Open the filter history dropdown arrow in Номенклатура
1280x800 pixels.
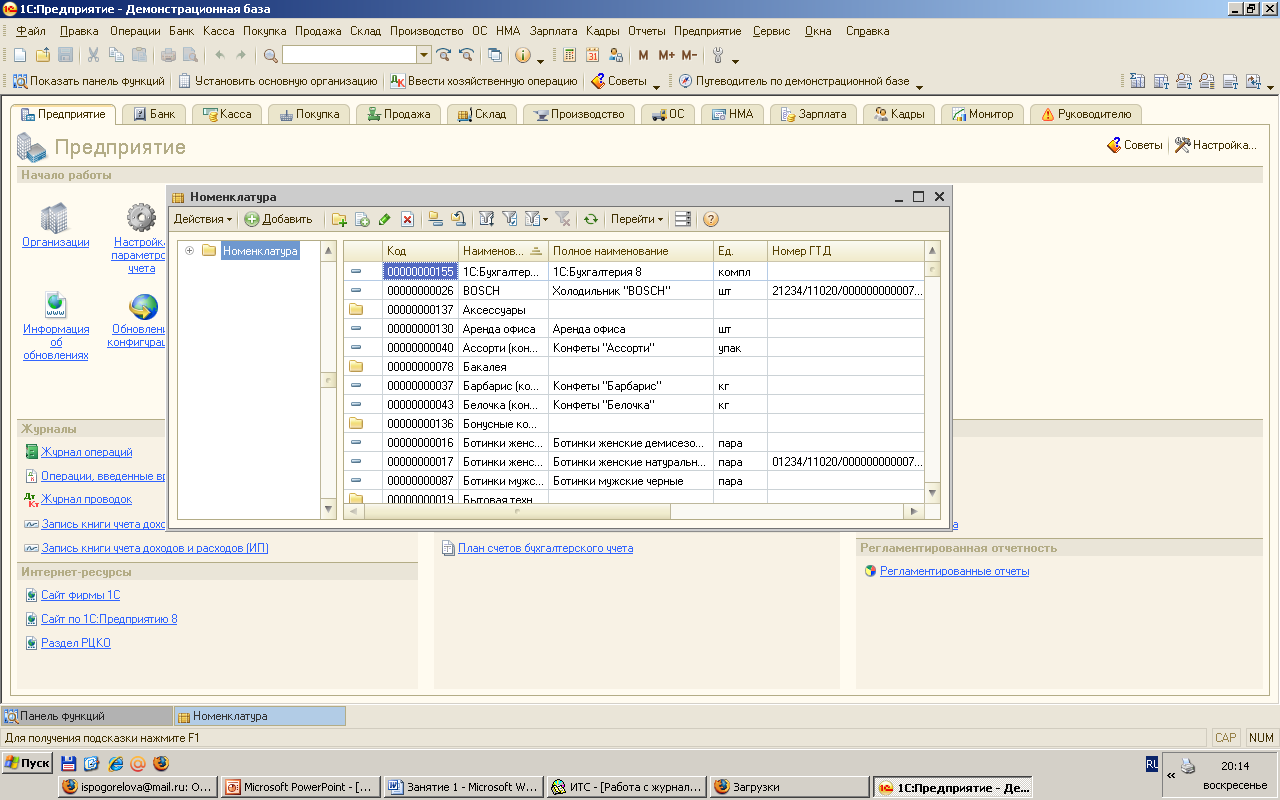(x=545, y=219)
